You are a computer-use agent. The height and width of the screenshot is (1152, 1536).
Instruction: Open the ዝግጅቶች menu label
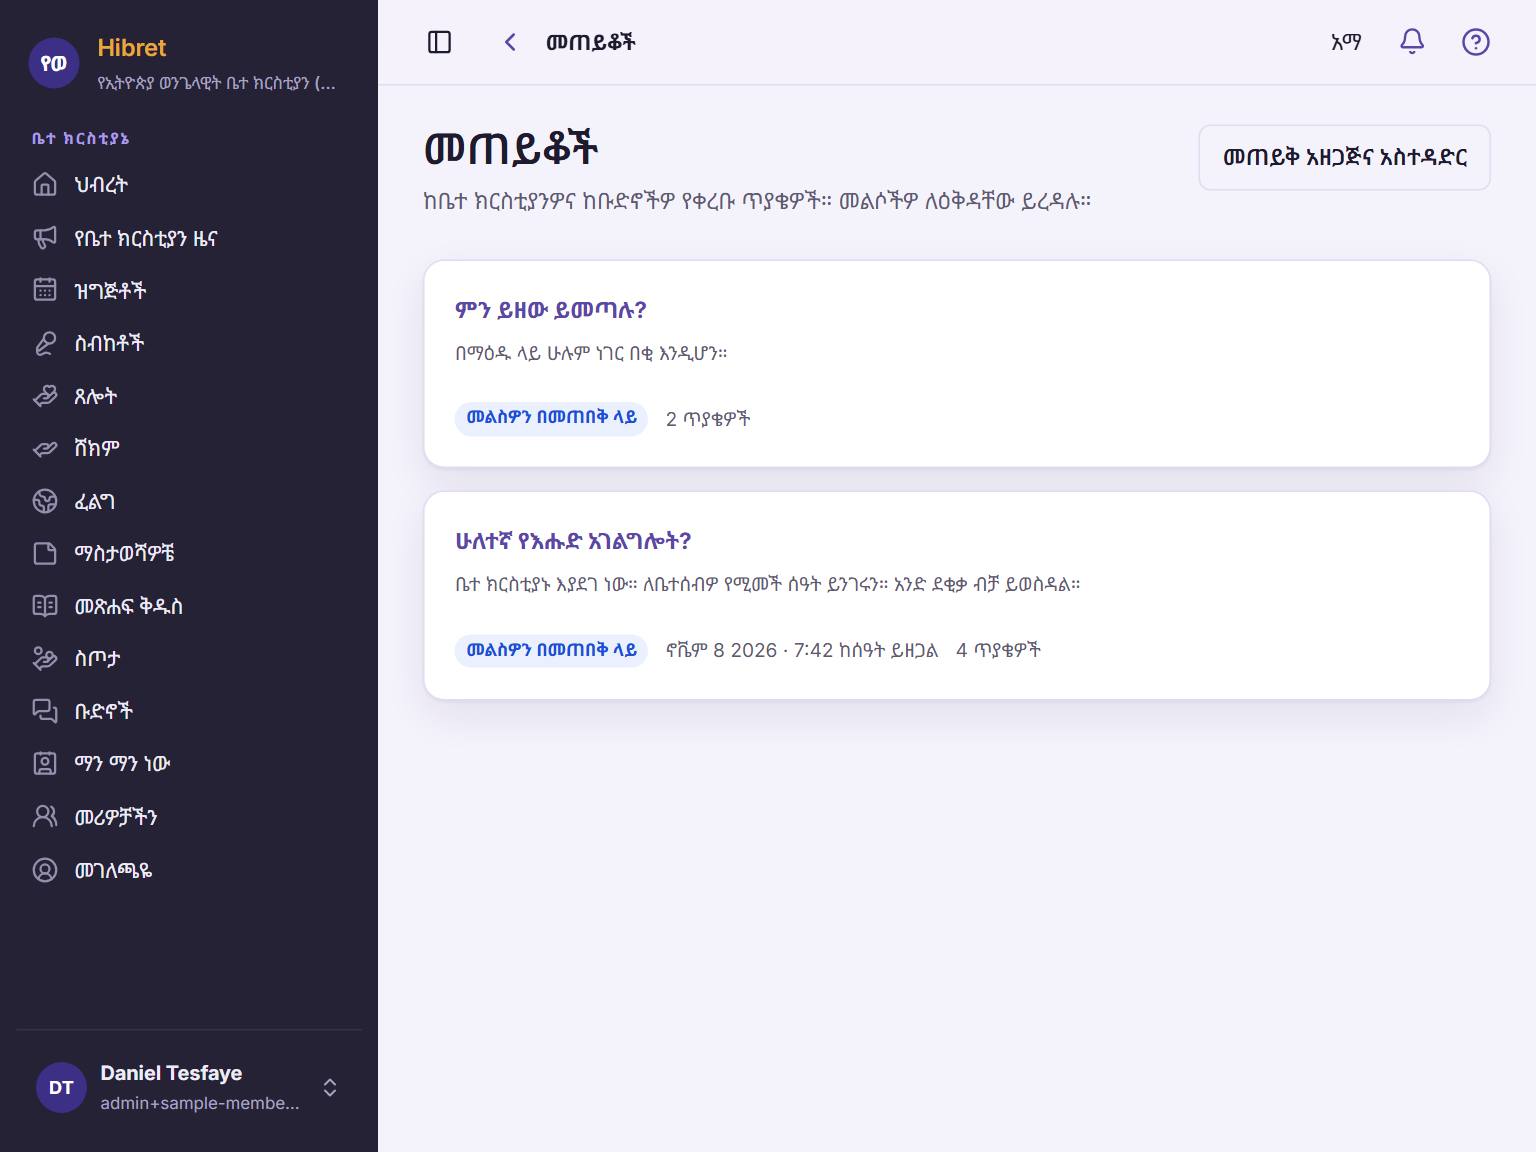110,290
